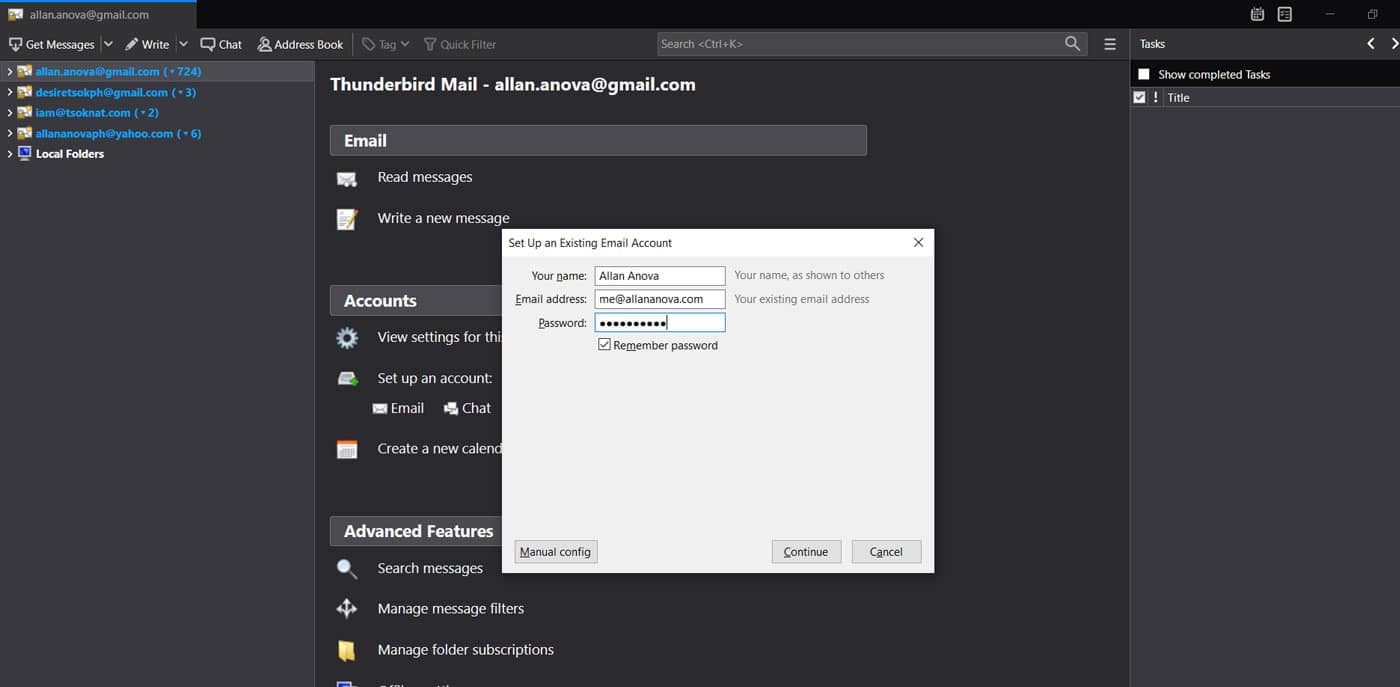
Task: Open the Get Messages dropdown arrow
Action: [108, 44]
